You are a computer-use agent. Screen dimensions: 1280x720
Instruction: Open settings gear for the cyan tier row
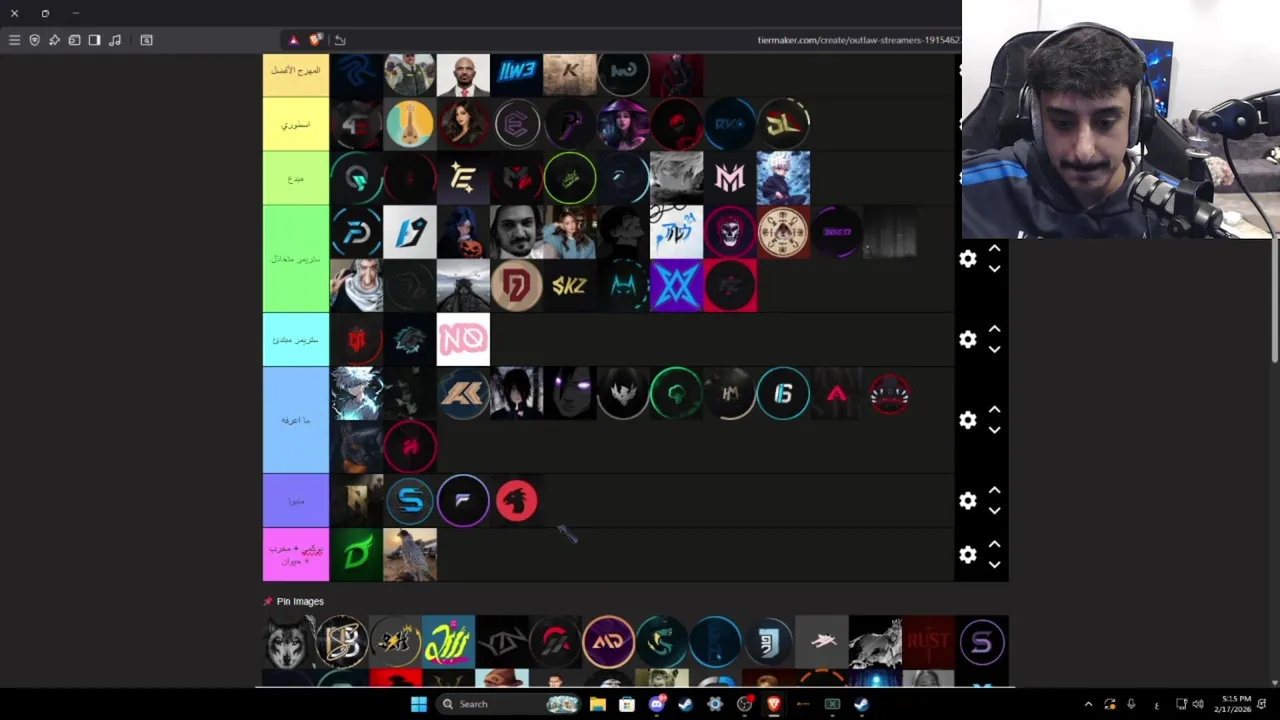pos(967,340)
